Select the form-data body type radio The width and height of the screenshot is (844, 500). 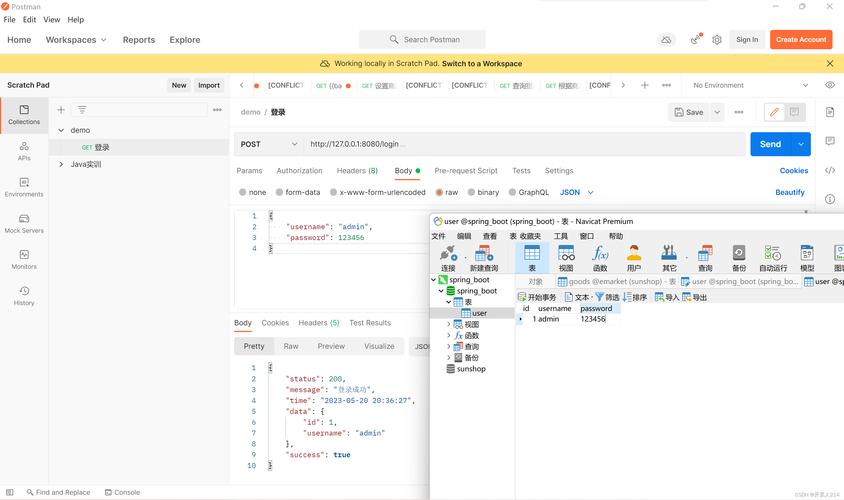pos(279,192)
